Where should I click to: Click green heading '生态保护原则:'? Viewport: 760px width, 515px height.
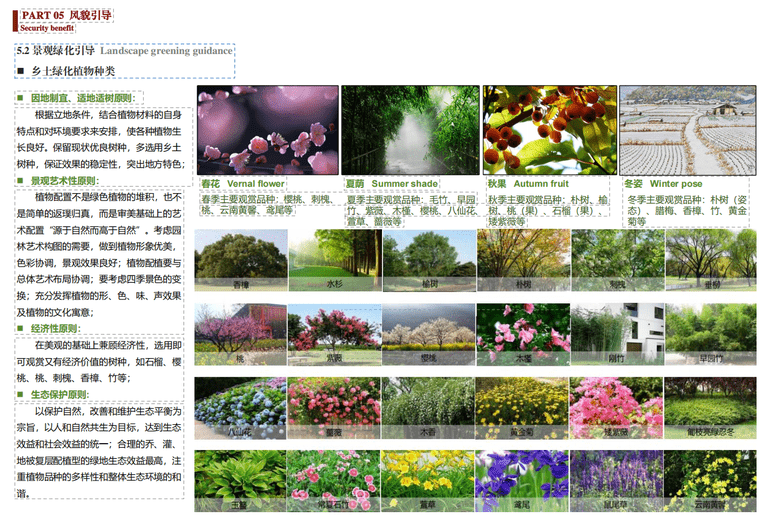coord(60,394)
